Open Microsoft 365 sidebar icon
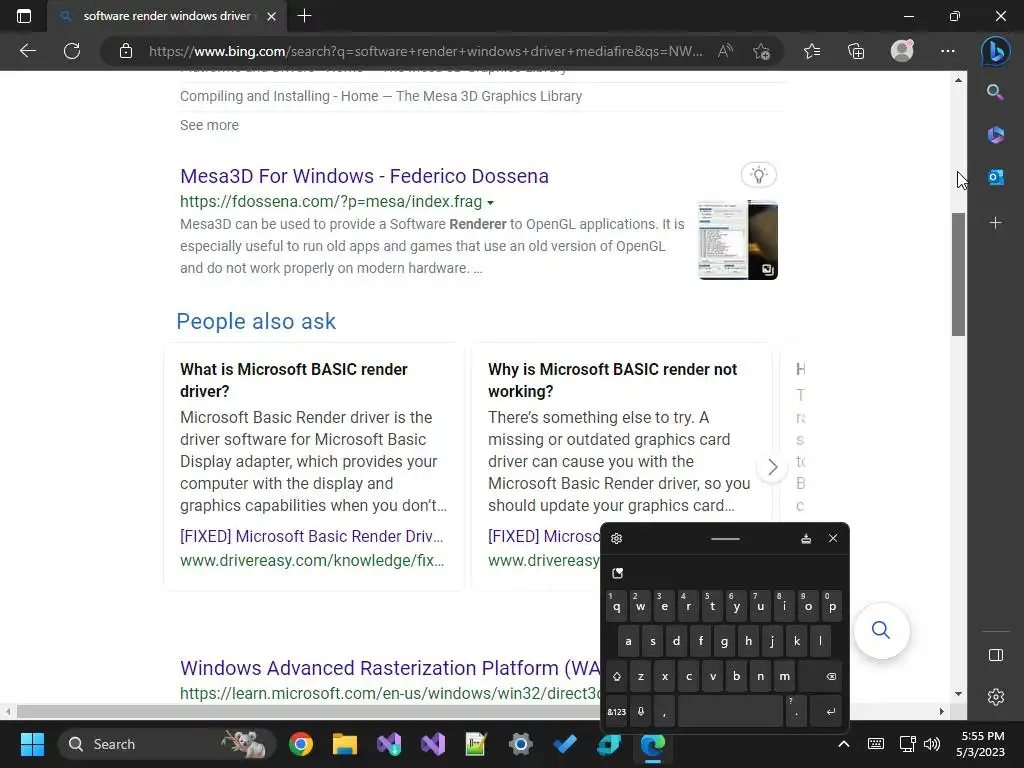Screen dimensions: 1024x768 tap(995, 135)
